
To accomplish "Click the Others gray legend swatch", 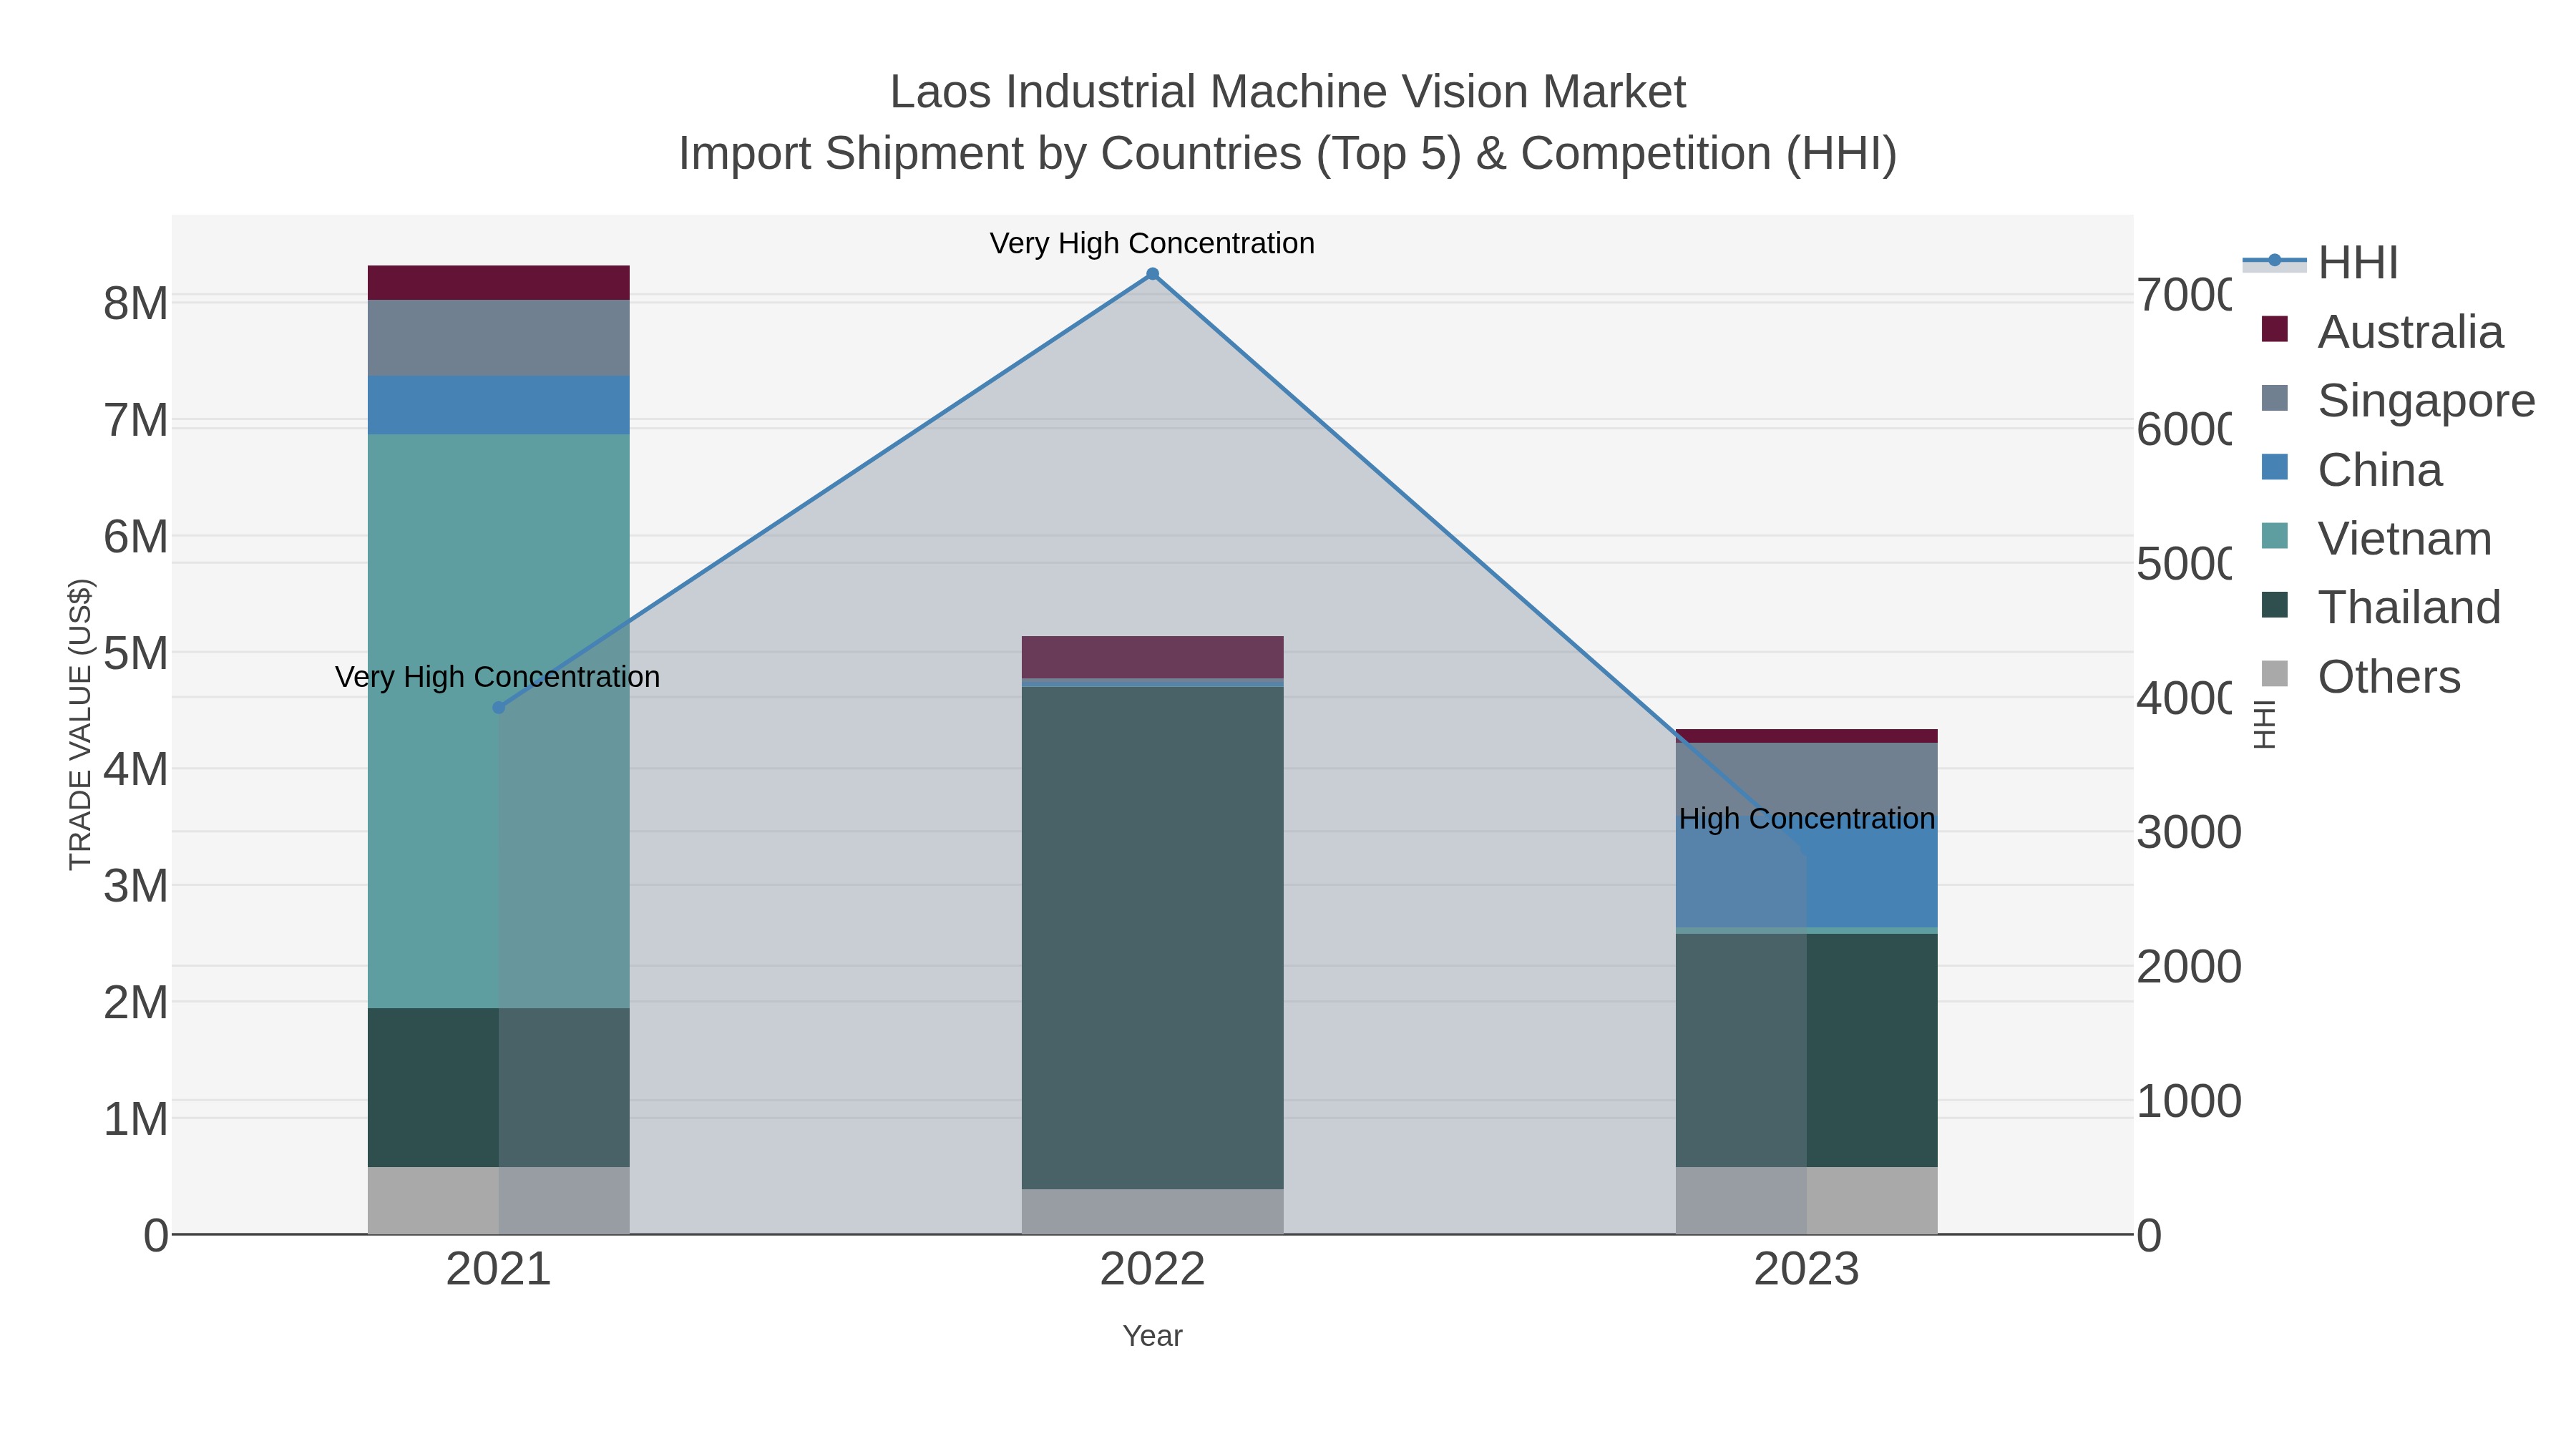I will pos(2275,674).
